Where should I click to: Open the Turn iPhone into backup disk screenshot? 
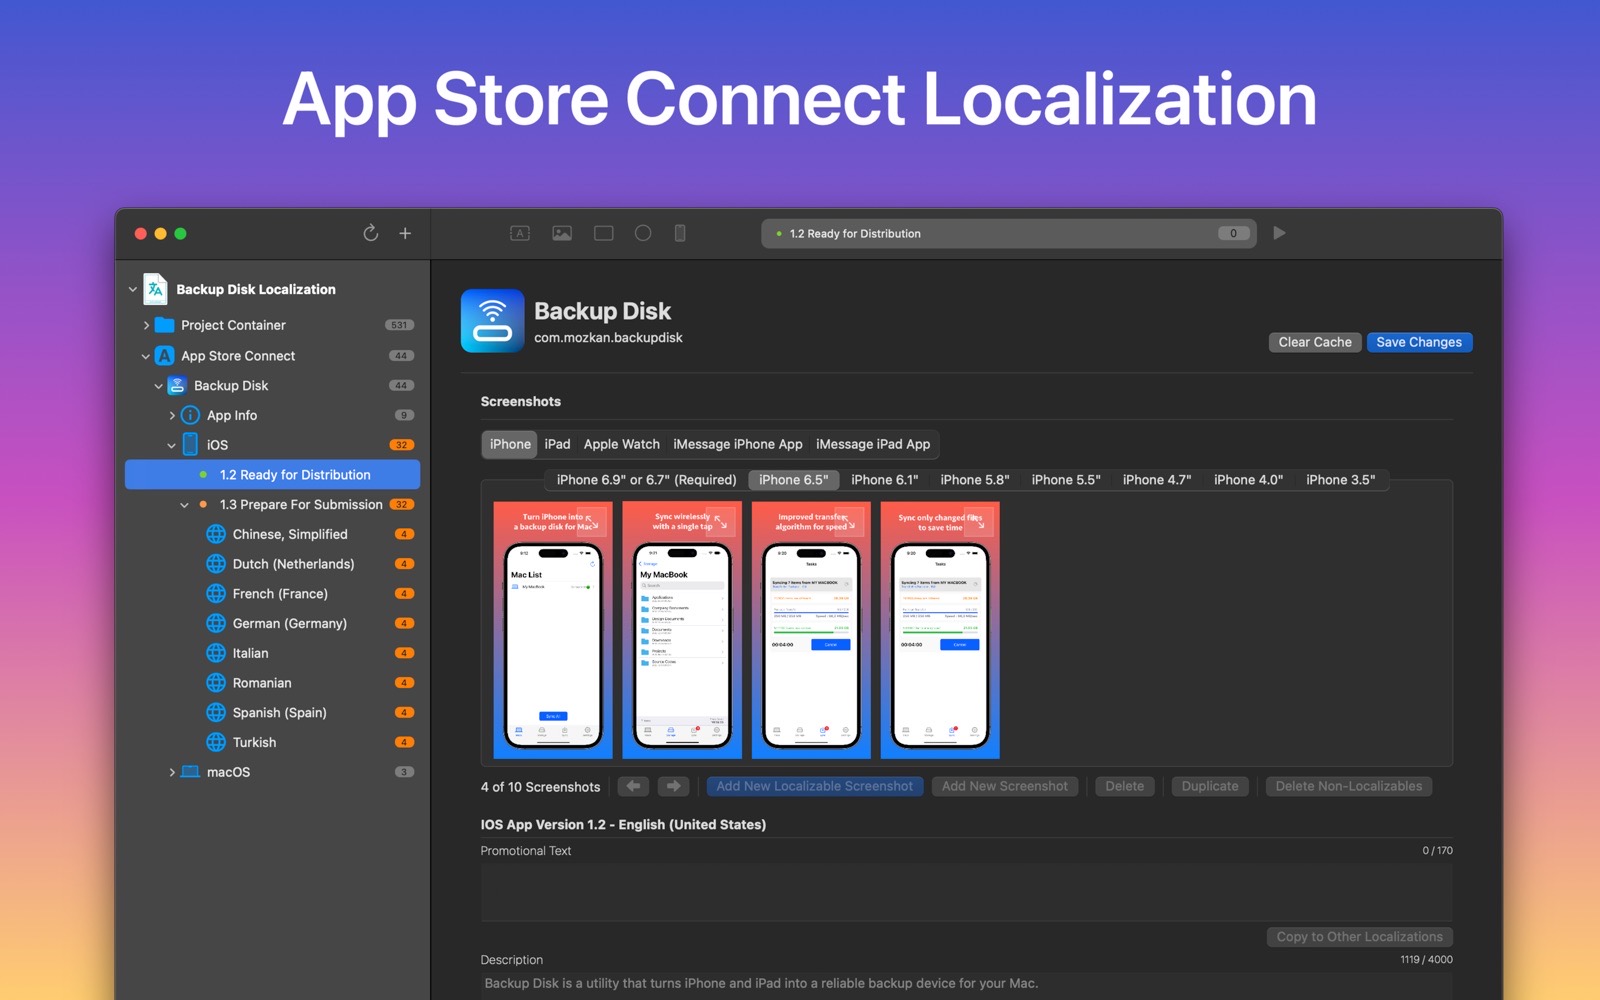click(553, 630)
